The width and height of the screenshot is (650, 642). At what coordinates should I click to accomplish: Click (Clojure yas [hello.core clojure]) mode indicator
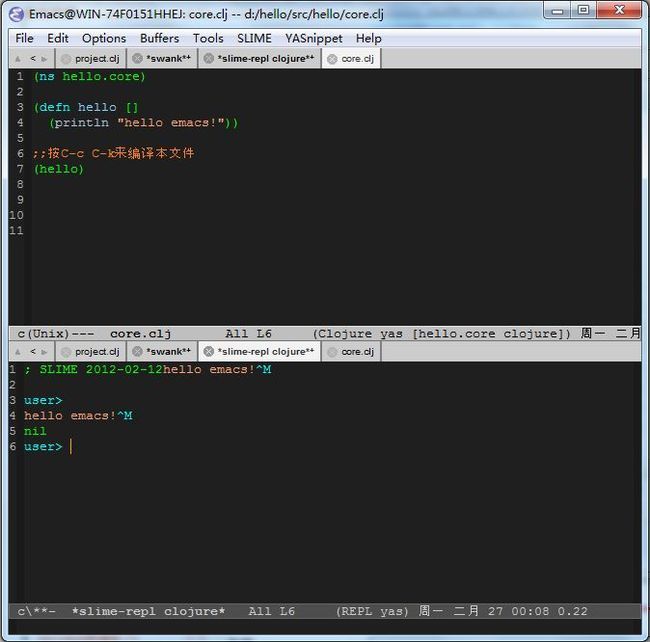pyautogui.click(x=442, y=334)
